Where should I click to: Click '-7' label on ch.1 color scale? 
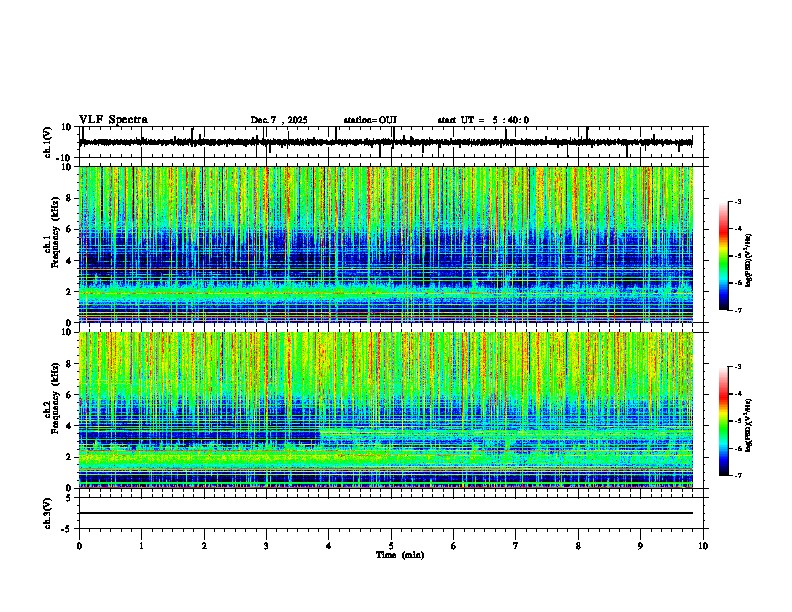tap(738, 310)
